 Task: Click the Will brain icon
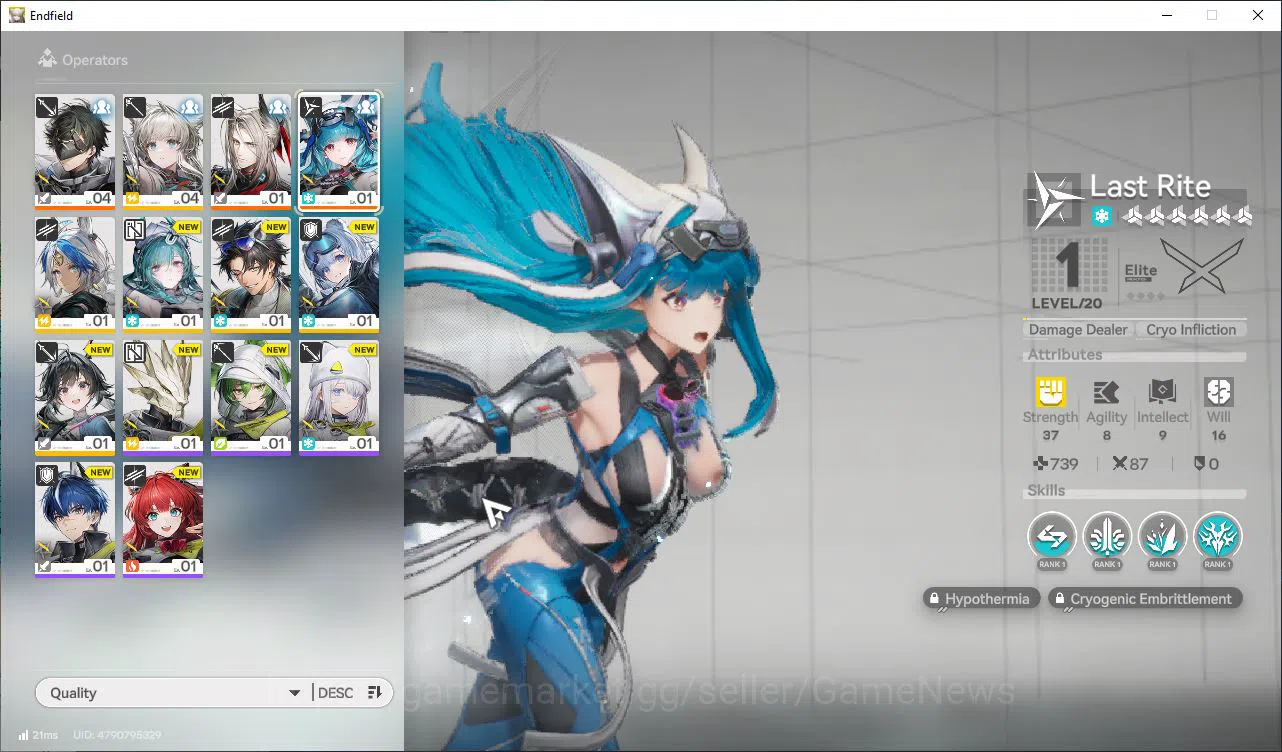[x=1218, y=392]
